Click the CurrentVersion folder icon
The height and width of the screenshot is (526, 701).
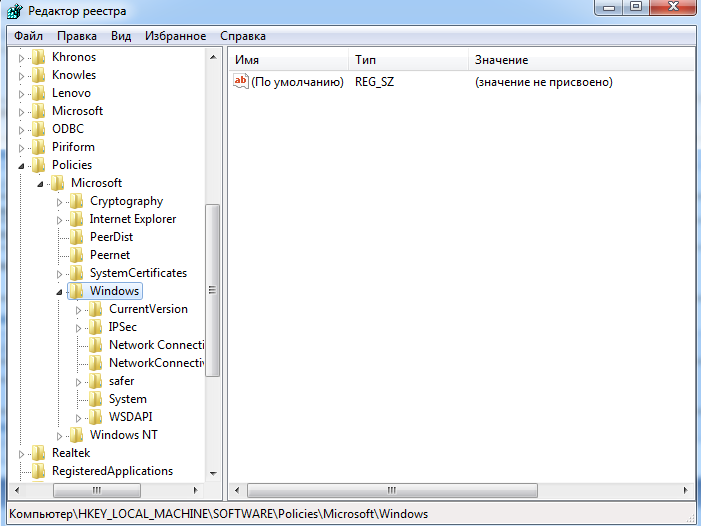[95, 309]
